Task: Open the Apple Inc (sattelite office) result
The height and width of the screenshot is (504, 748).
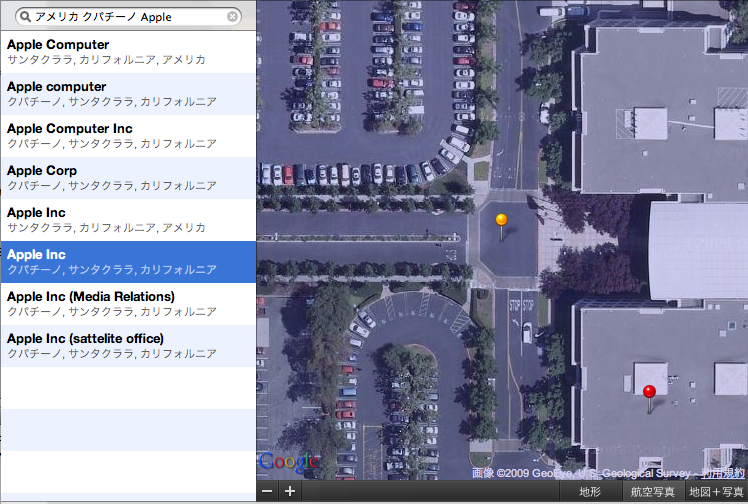Action: pos(128,346)
